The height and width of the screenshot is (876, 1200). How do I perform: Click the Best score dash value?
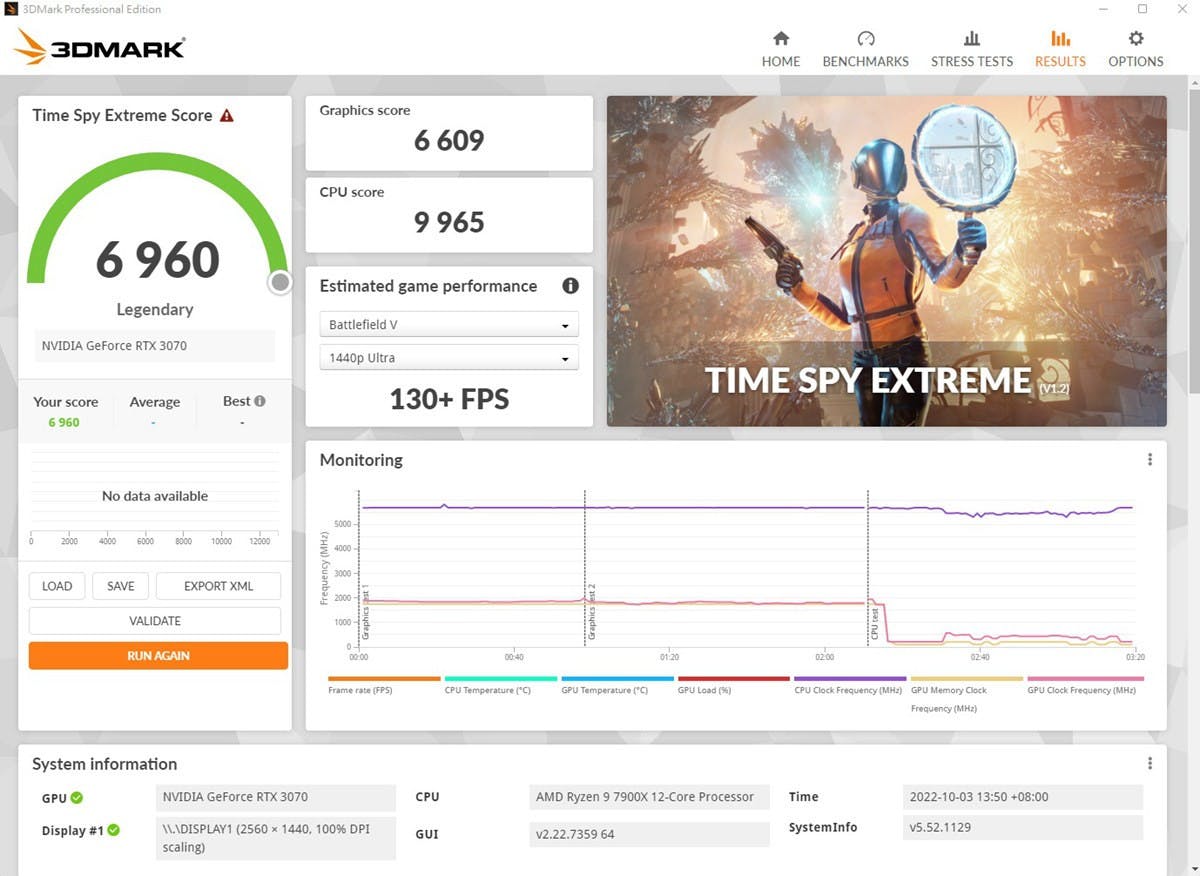243,423
